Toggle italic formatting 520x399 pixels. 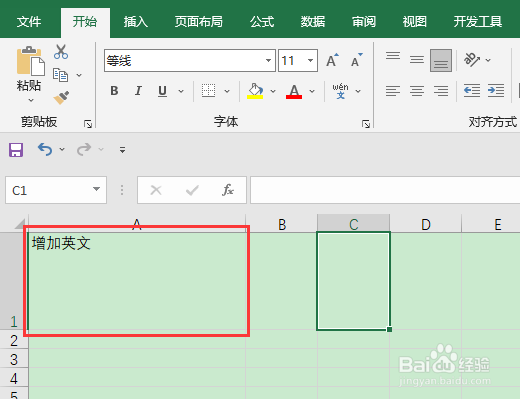138,91
